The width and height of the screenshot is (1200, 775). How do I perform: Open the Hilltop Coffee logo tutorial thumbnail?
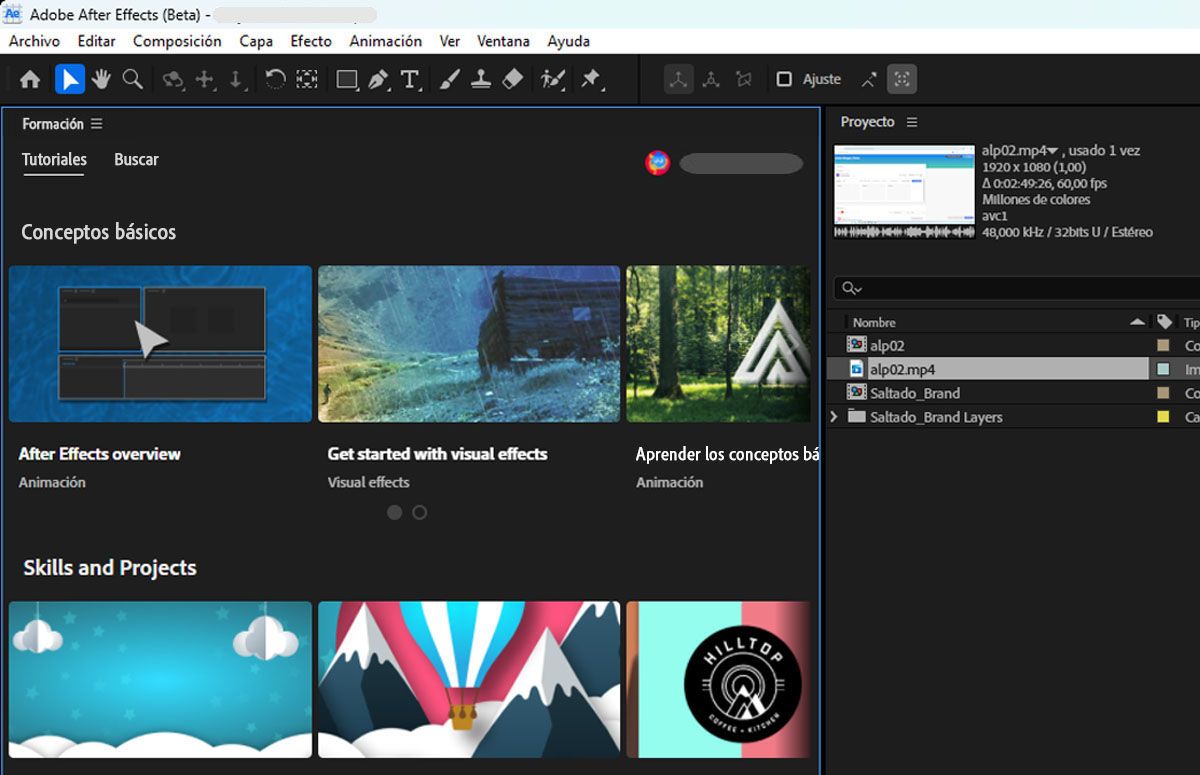[718, 679]
